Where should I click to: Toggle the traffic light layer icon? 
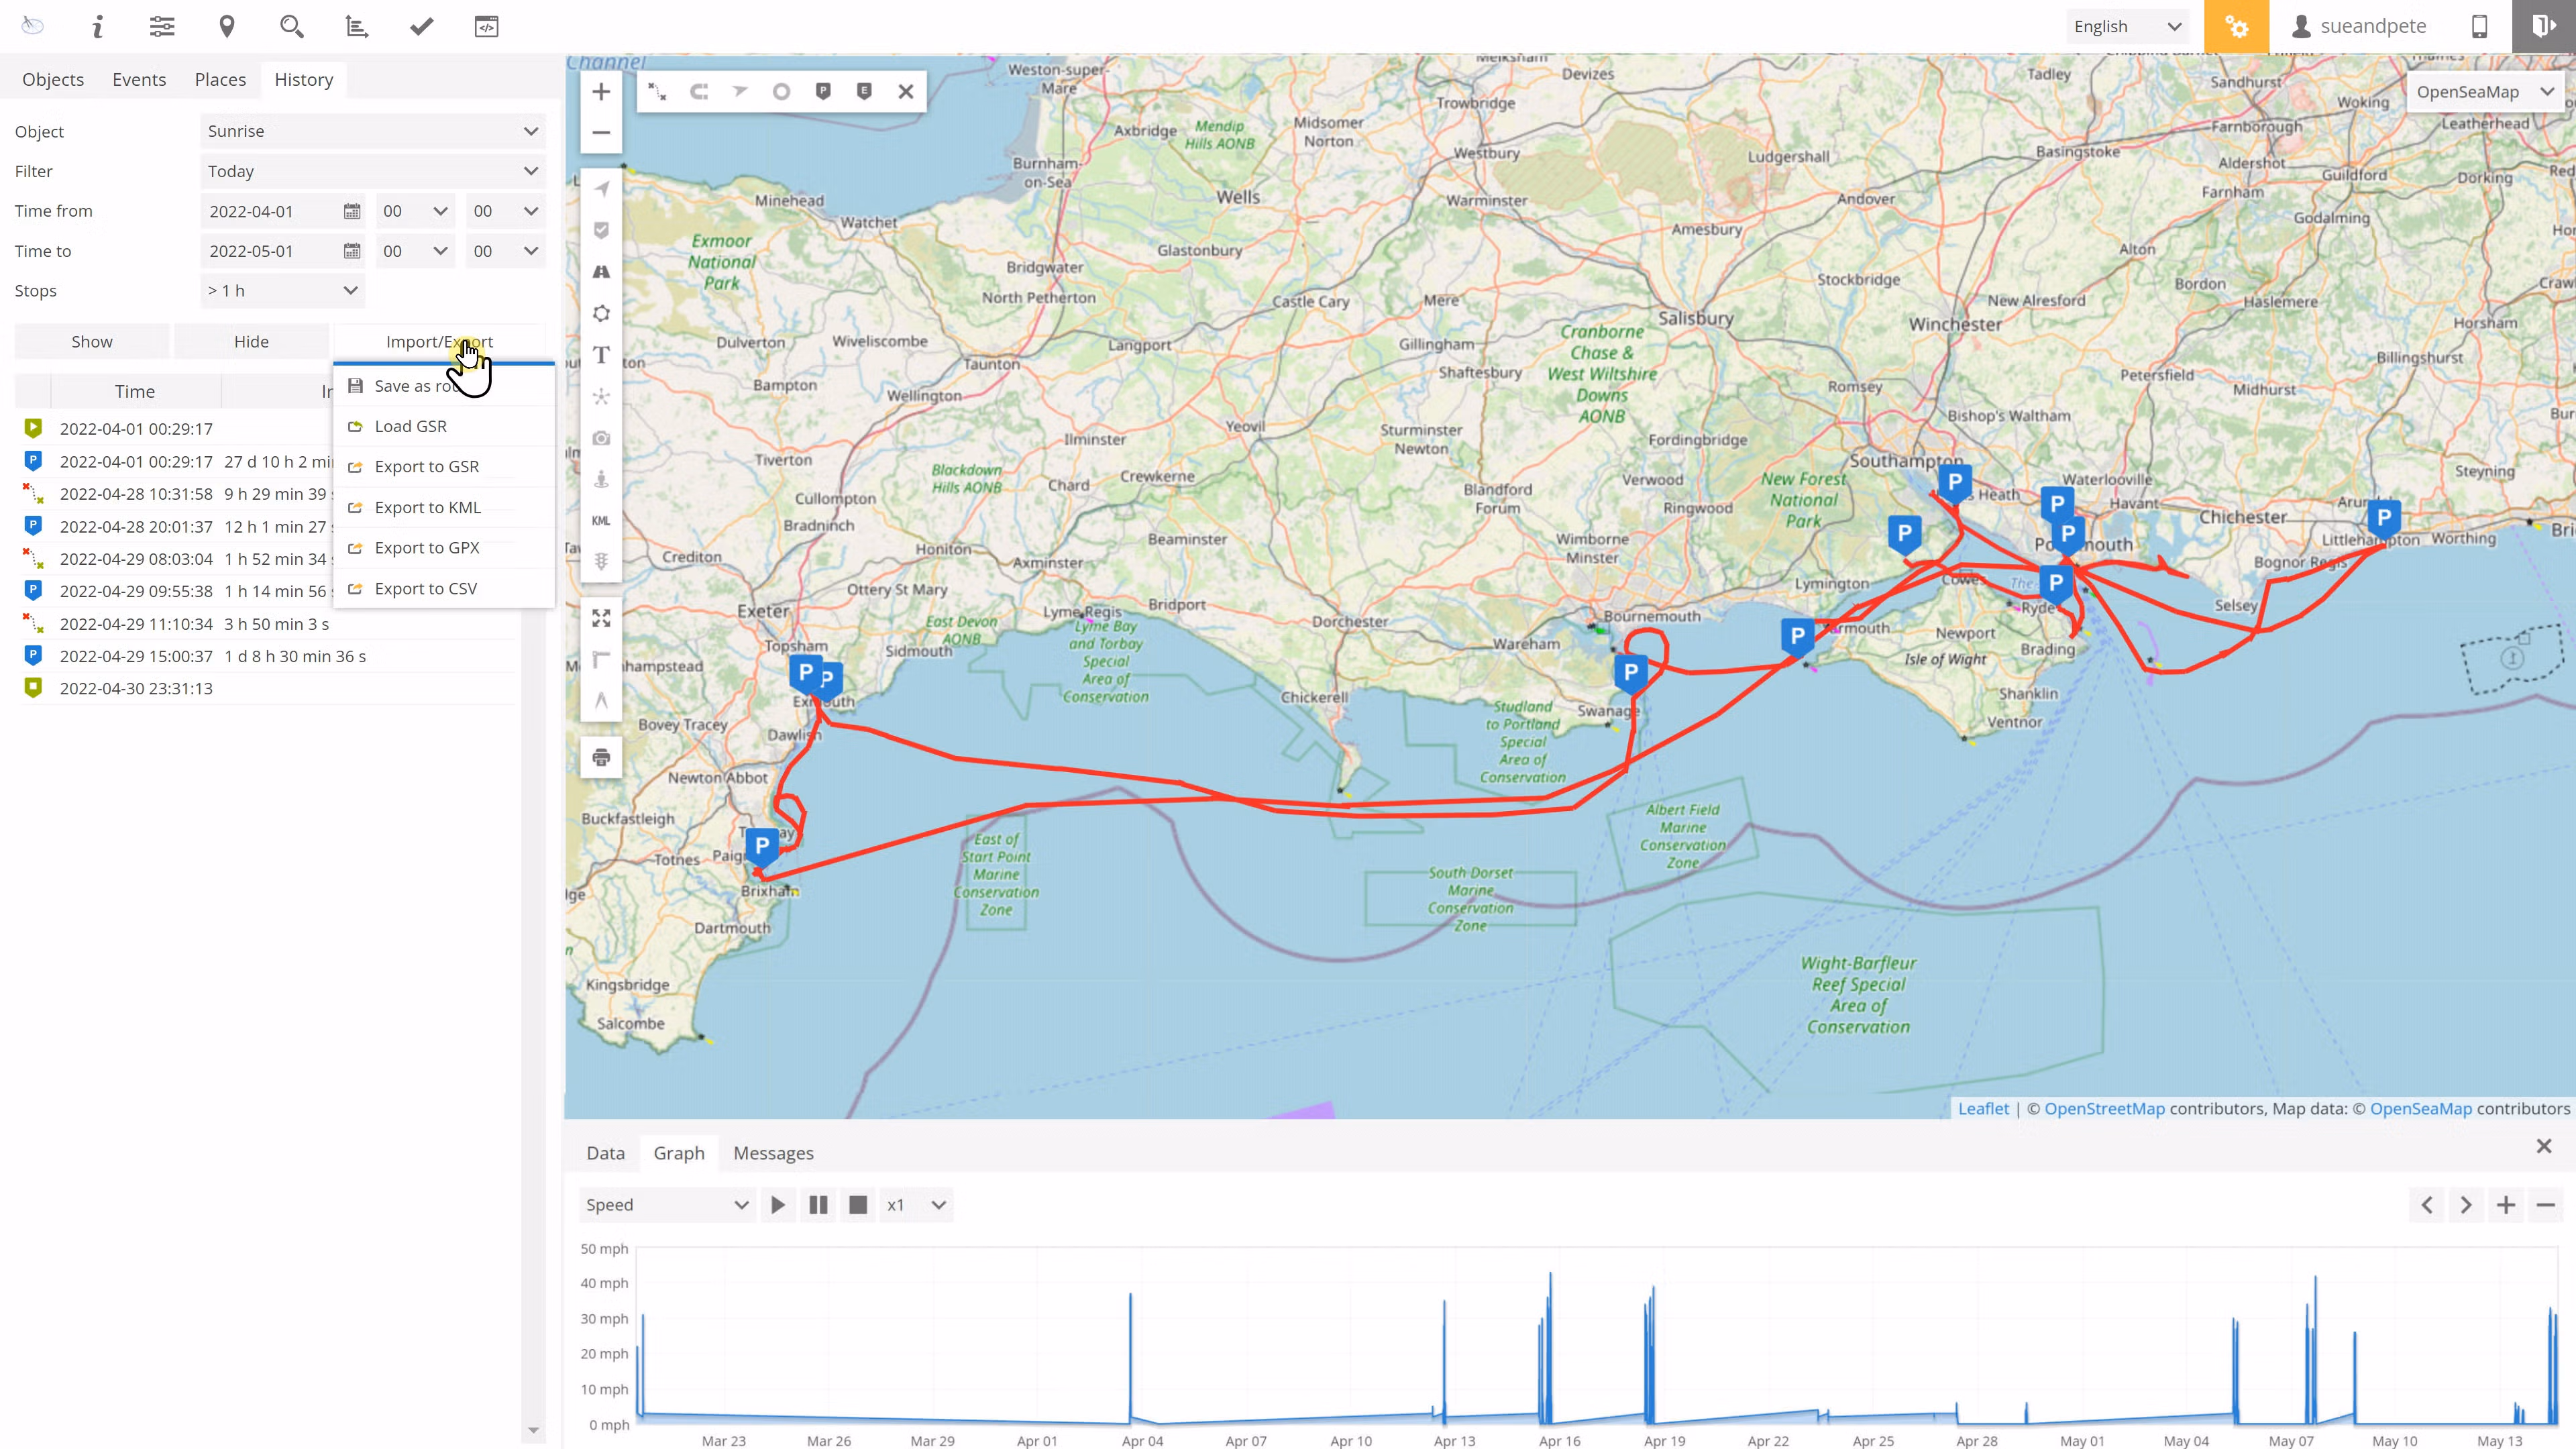(601, 561)
